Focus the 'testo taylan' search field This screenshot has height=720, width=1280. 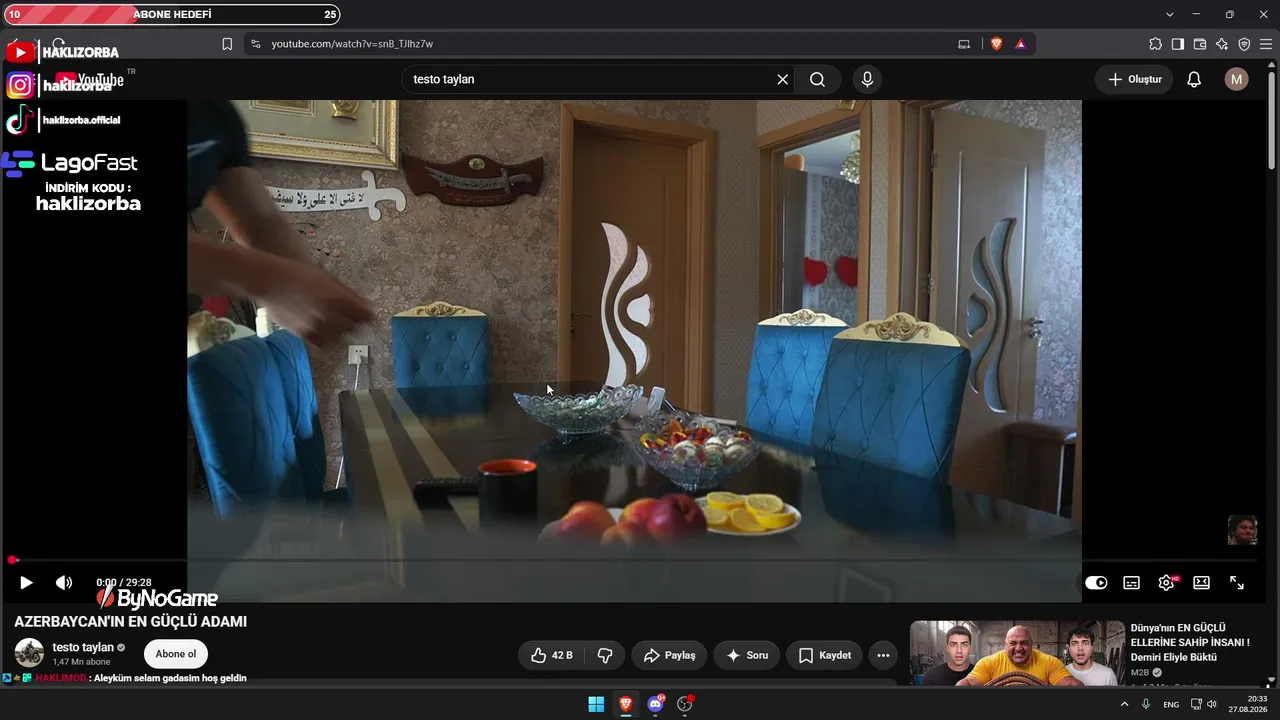pos(590,79)
